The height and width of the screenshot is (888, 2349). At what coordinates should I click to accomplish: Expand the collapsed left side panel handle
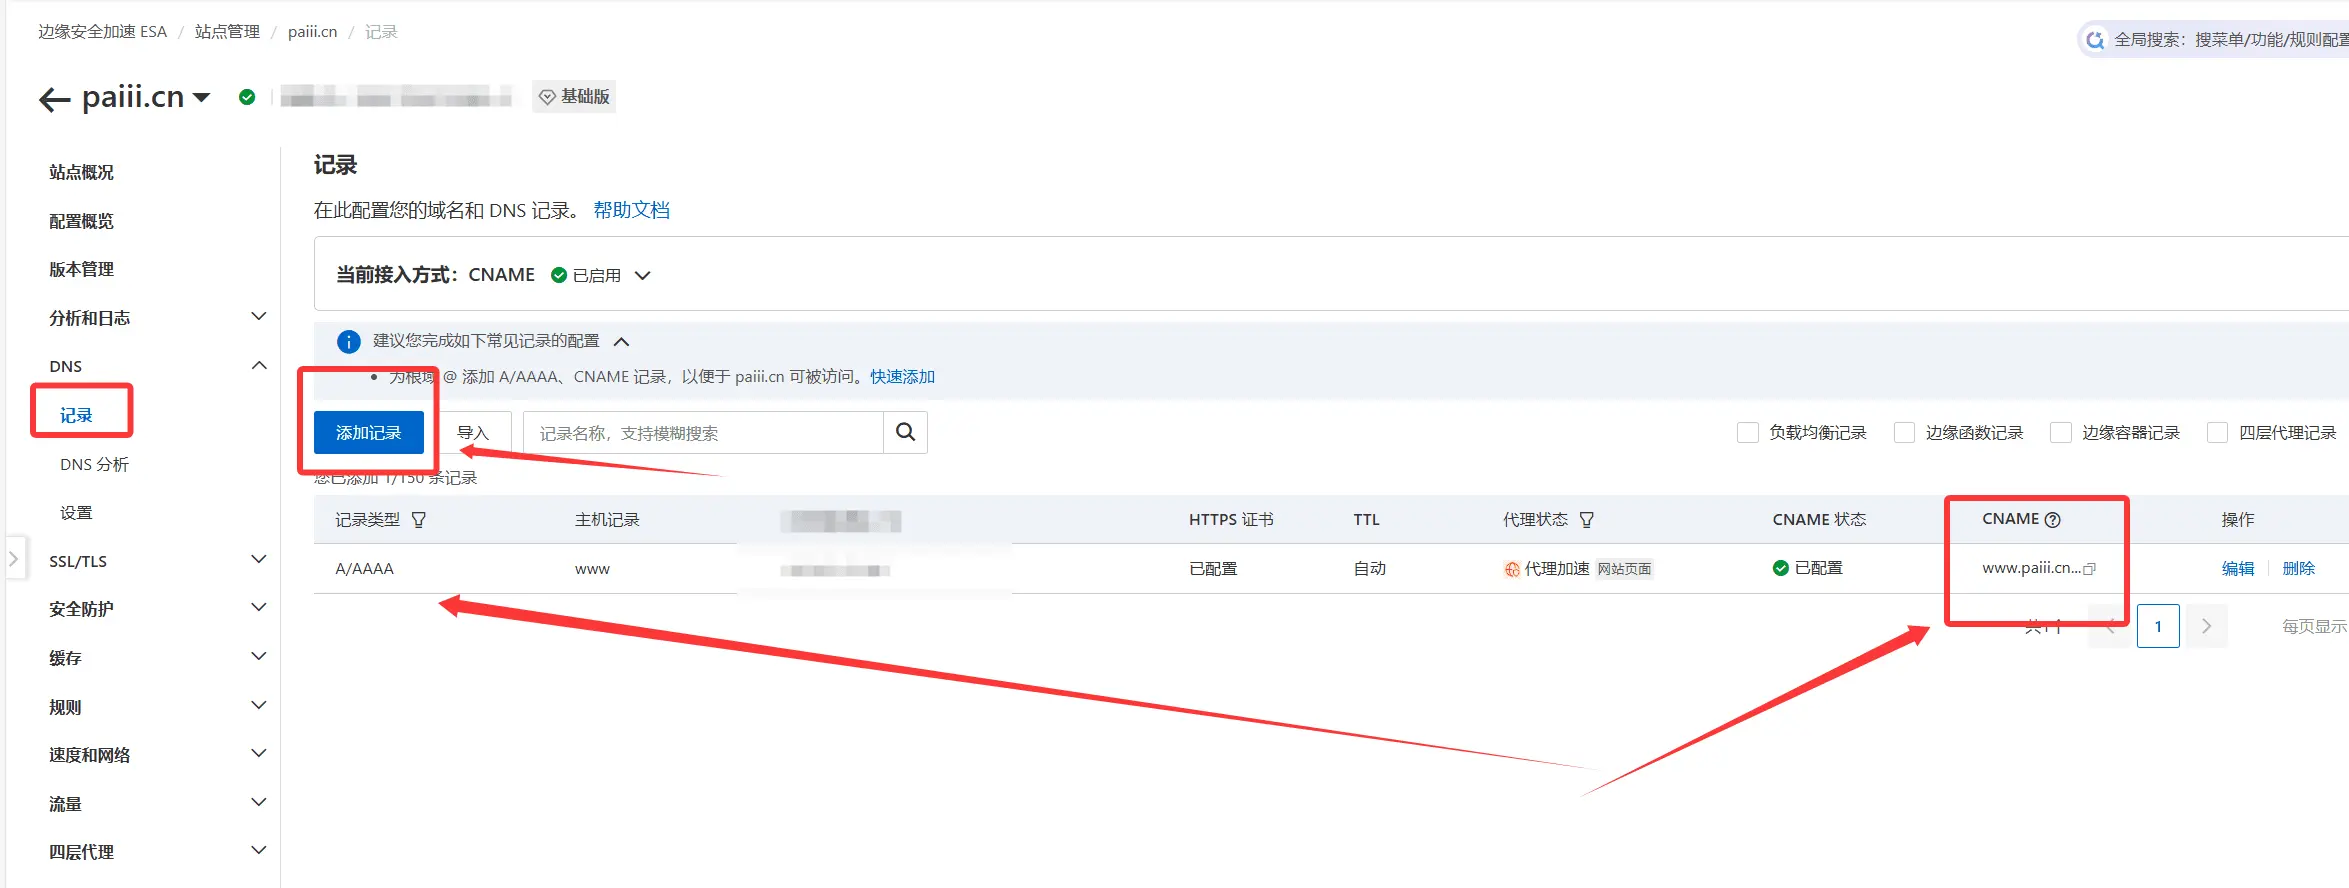13,559
